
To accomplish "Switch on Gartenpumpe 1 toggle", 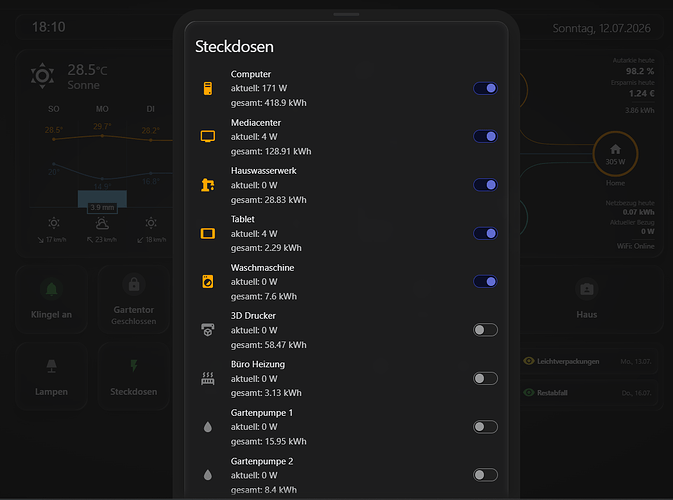I will point(485,427).
